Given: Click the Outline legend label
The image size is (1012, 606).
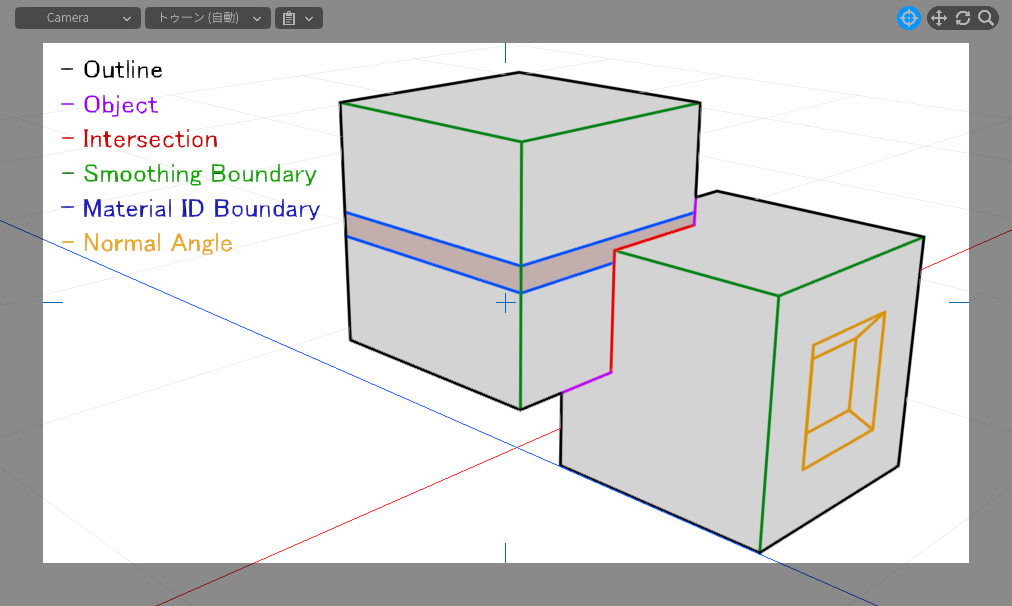Looking at the screenshot, I should 122,70.
